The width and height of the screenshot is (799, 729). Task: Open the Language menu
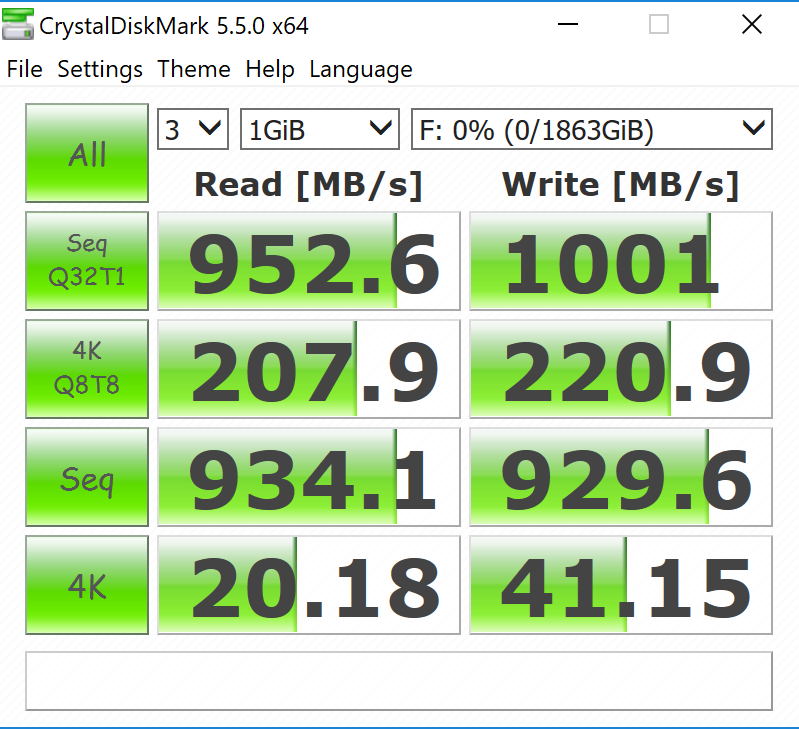pyautogui.click(x=361, y=69)
